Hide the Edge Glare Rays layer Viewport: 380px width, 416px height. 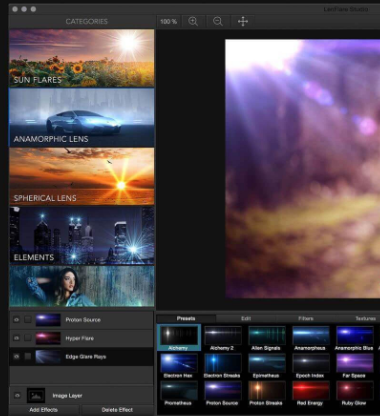coord(16,356)
